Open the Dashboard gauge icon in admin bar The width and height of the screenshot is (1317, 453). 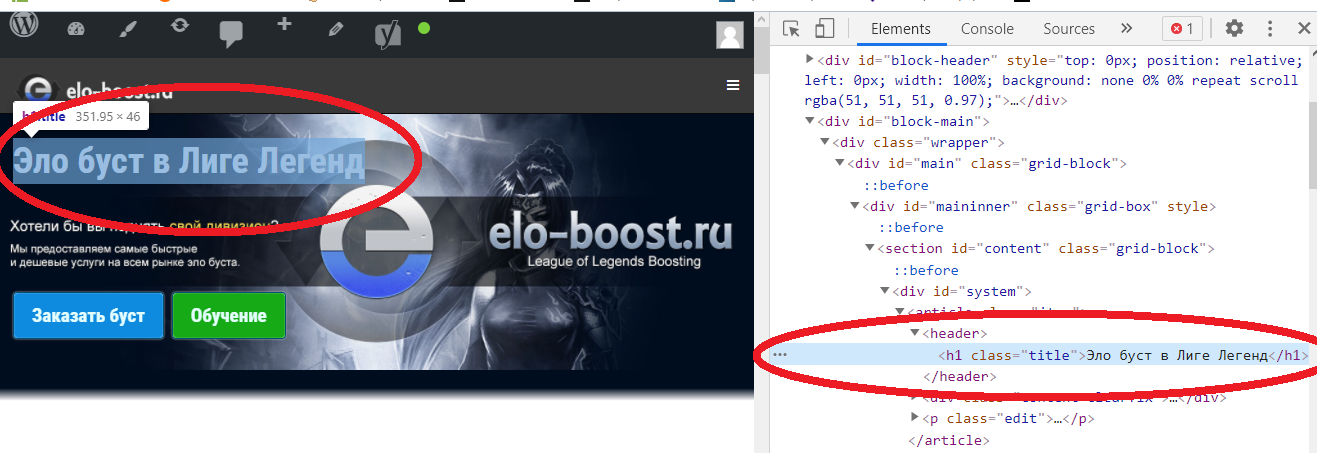tap(78, 29)
